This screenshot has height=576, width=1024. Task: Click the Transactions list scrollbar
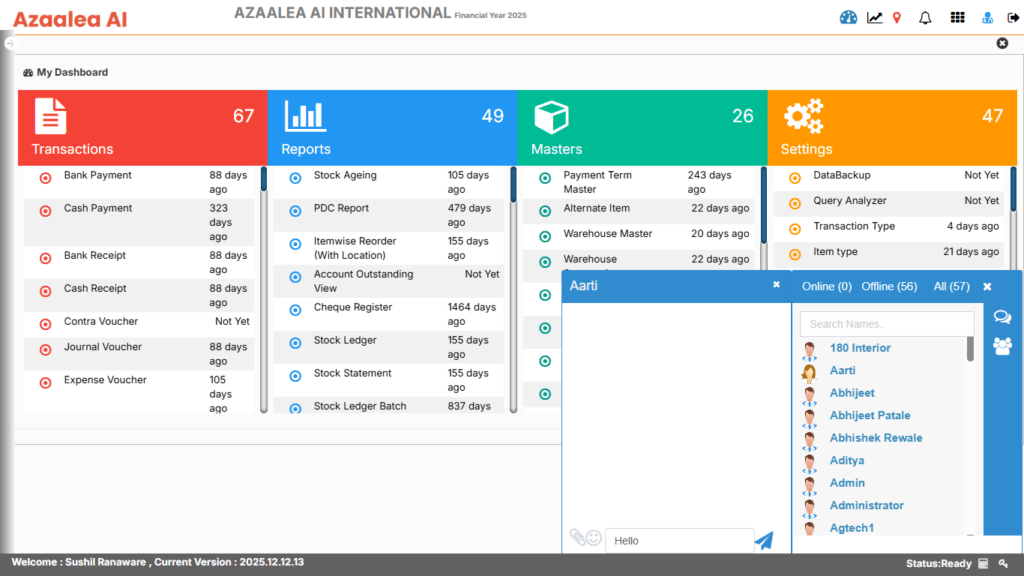[x=264, y=290]
